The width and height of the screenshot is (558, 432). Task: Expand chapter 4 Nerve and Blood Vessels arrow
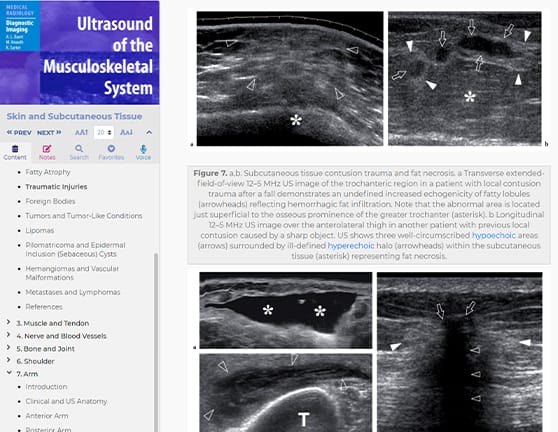click(x=8, y=335)
